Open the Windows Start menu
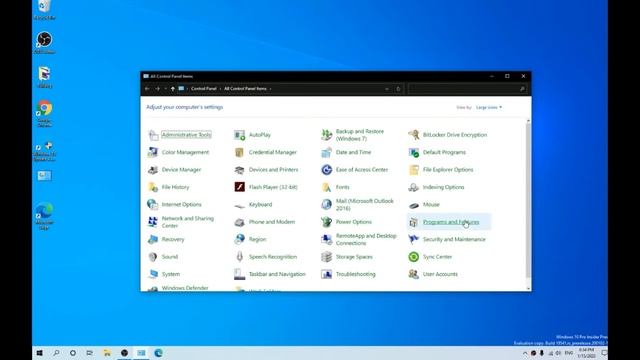 40,353
